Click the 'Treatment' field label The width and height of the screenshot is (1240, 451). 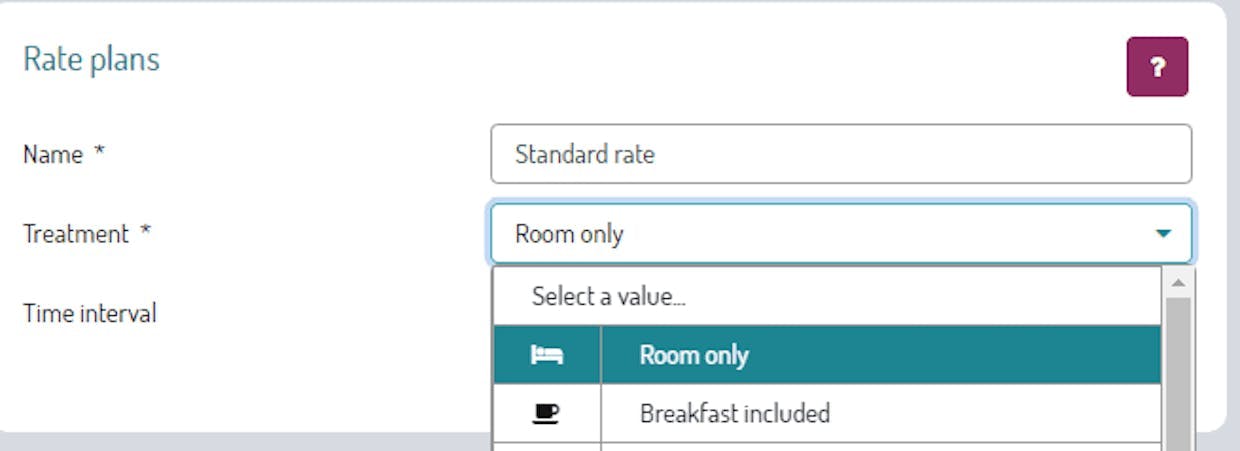(x=76, y=234)
